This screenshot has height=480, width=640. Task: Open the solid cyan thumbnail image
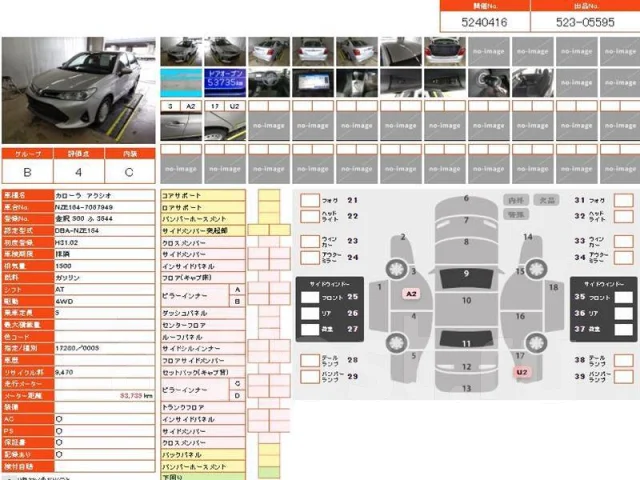(x=181, y=83)
